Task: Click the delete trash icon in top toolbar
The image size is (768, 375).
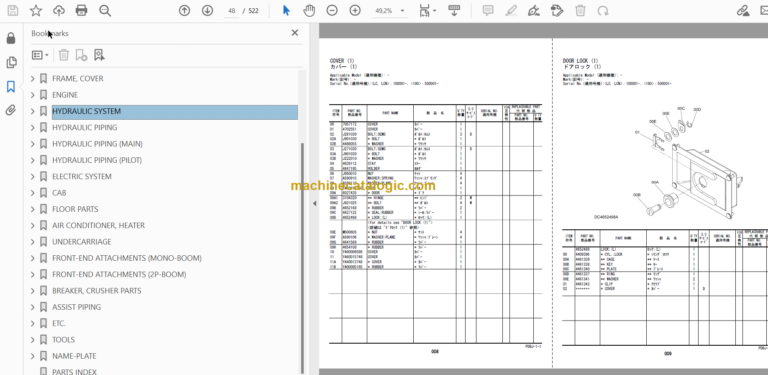Action: 580,10
